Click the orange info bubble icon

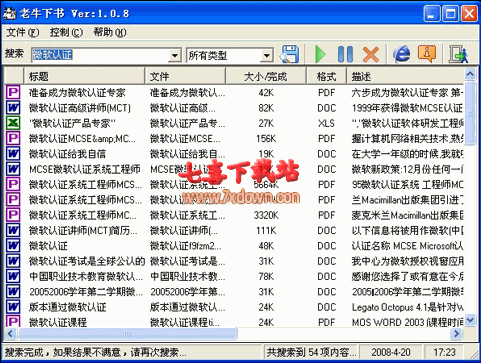[x=427, y=54]
